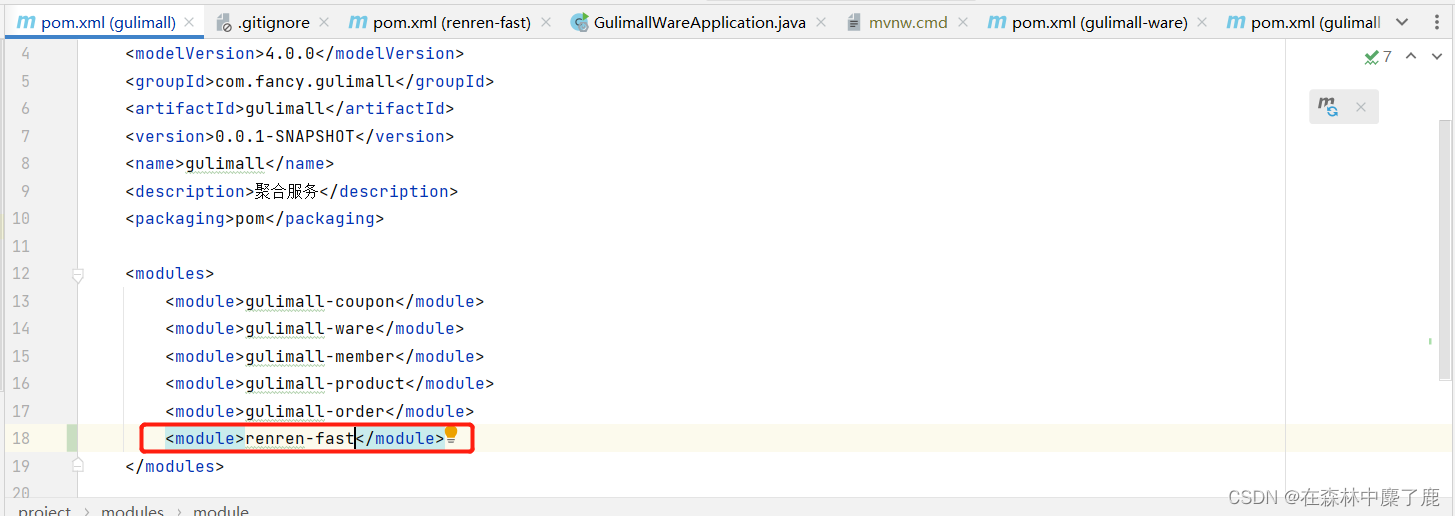Click the yellow intention lightbulb on line 18

(x=450, y=434)
